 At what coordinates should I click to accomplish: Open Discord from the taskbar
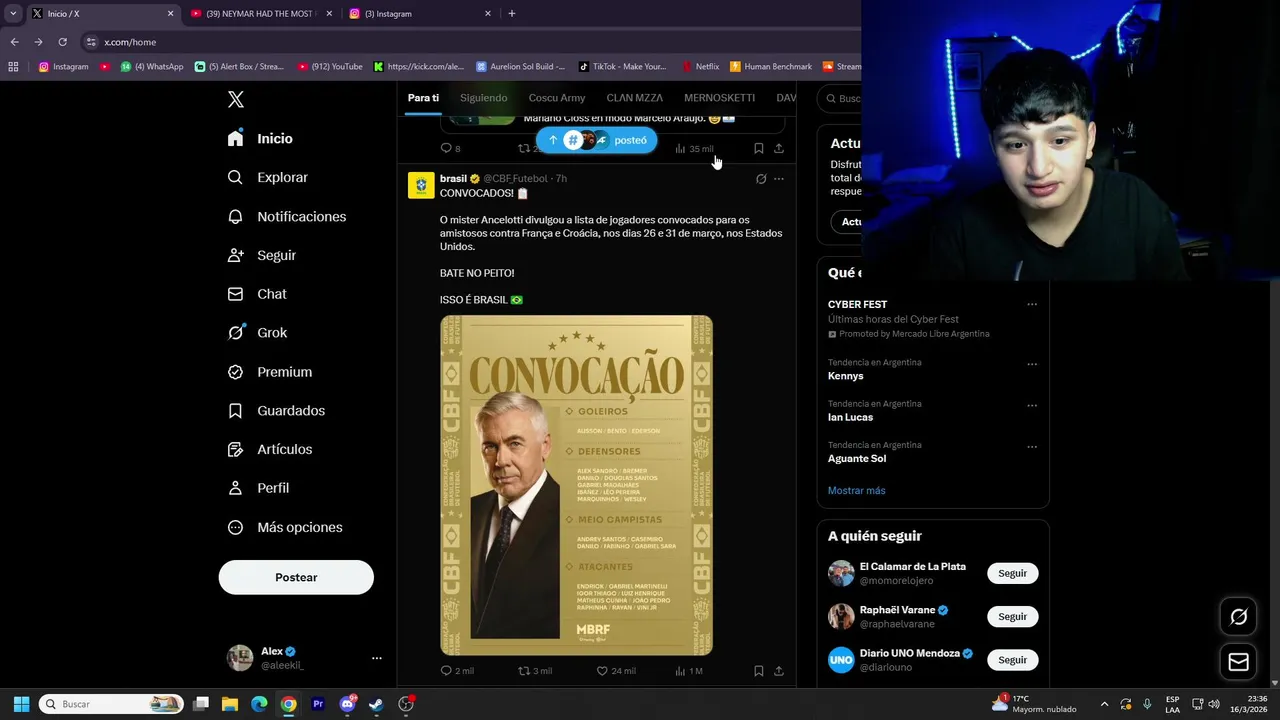tap(347, 704)
